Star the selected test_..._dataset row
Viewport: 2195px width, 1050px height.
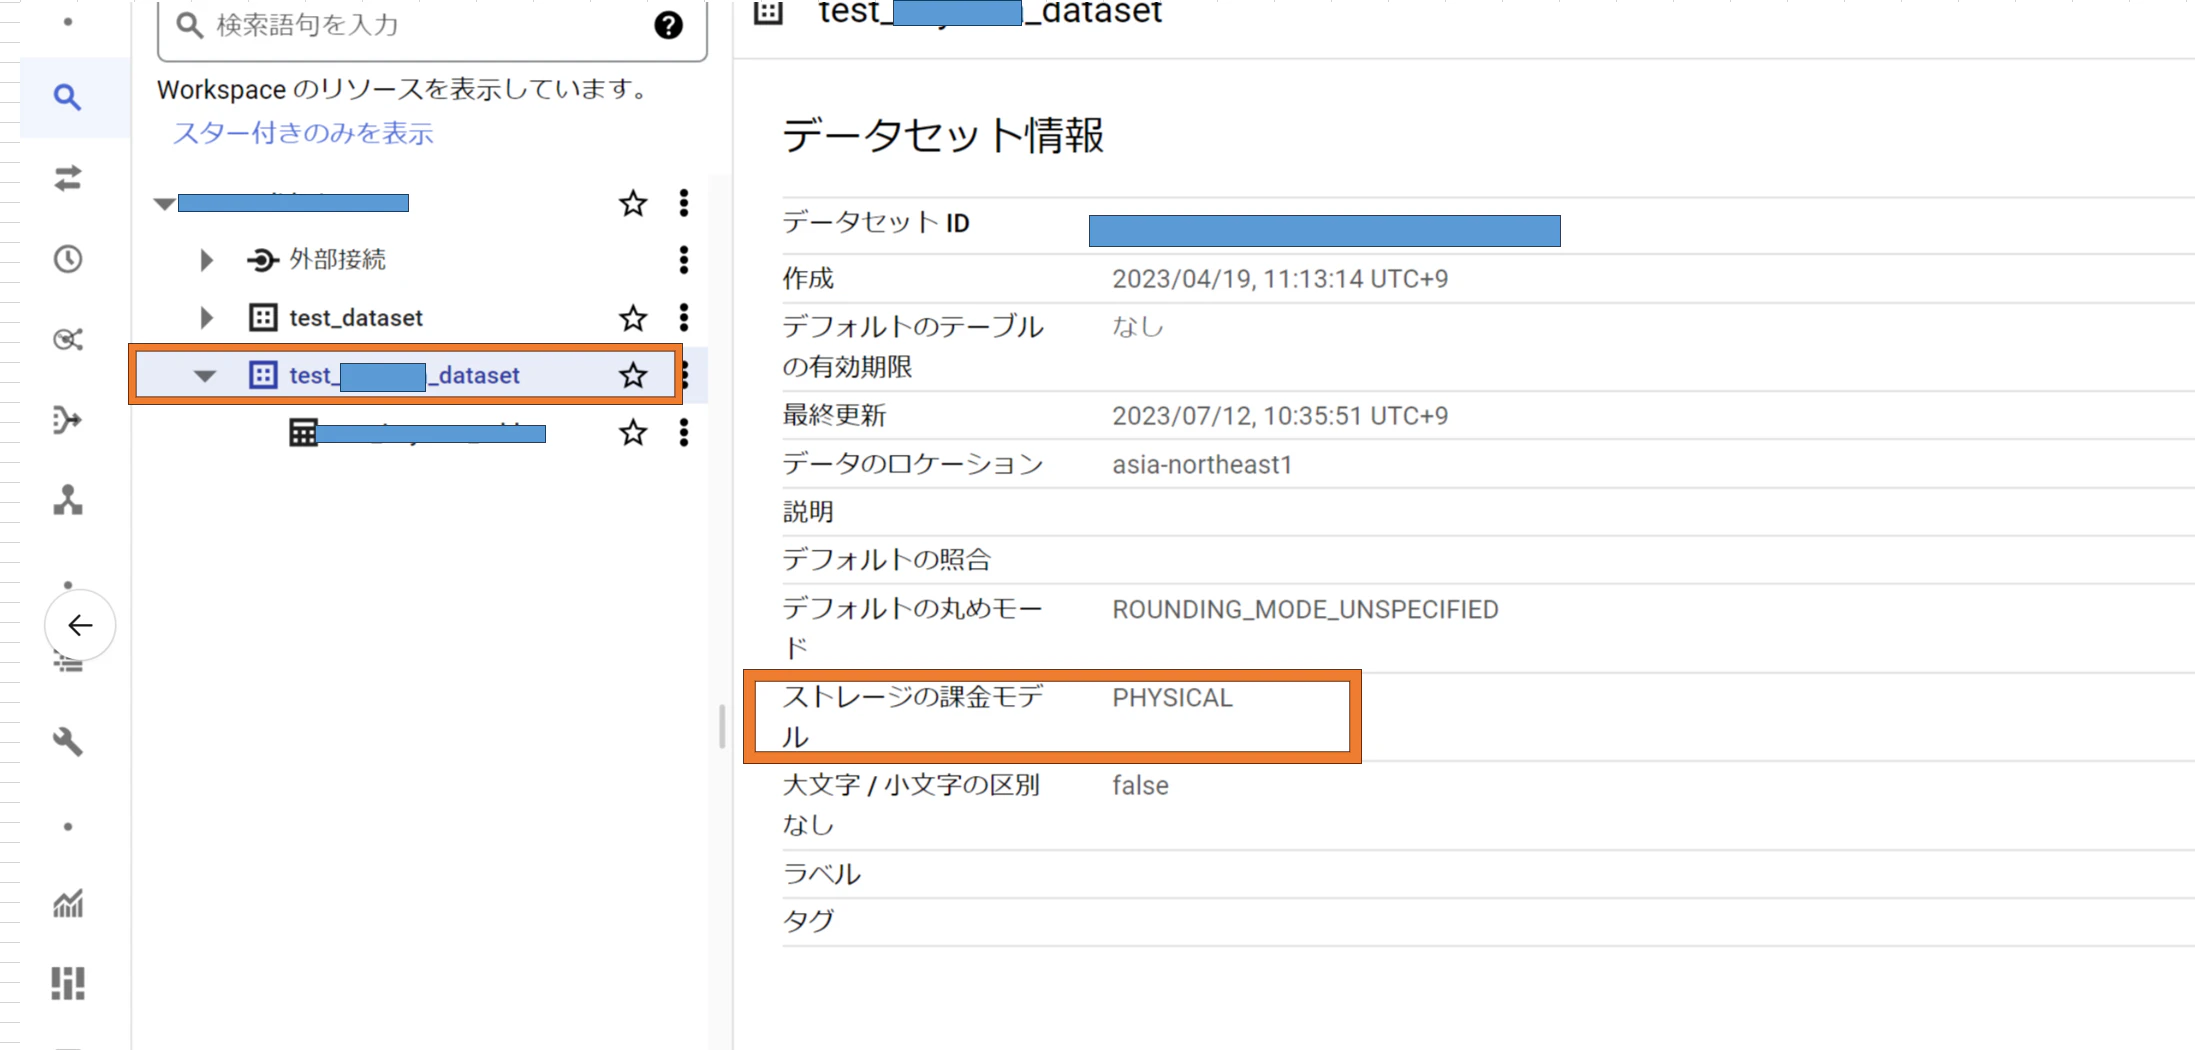point(633,375)
